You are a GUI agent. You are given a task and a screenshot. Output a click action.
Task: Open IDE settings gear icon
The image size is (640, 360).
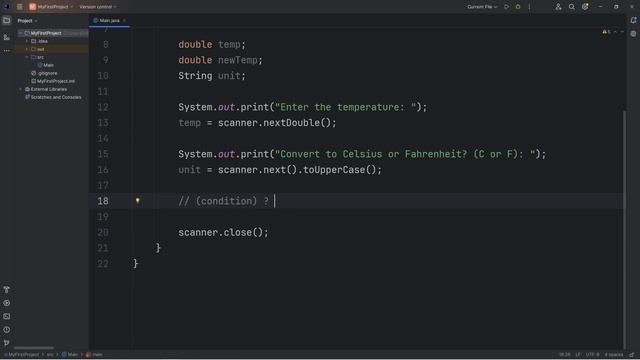coord(585,7)
